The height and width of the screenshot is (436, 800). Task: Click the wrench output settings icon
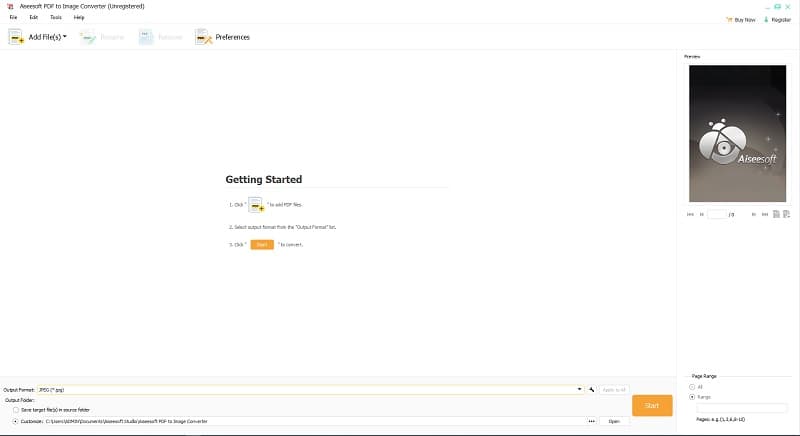tap(591, 390)
